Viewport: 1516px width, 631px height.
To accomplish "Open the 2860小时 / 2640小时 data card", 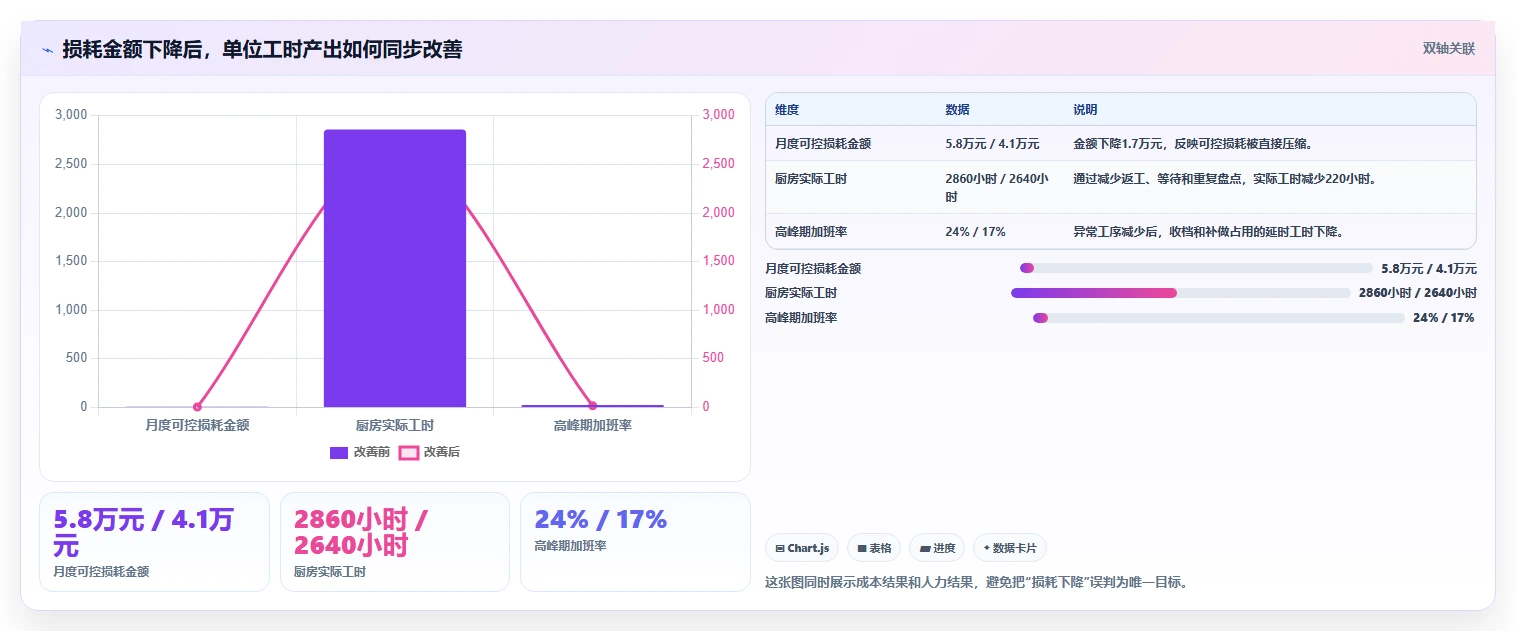I will click(395, 542).
